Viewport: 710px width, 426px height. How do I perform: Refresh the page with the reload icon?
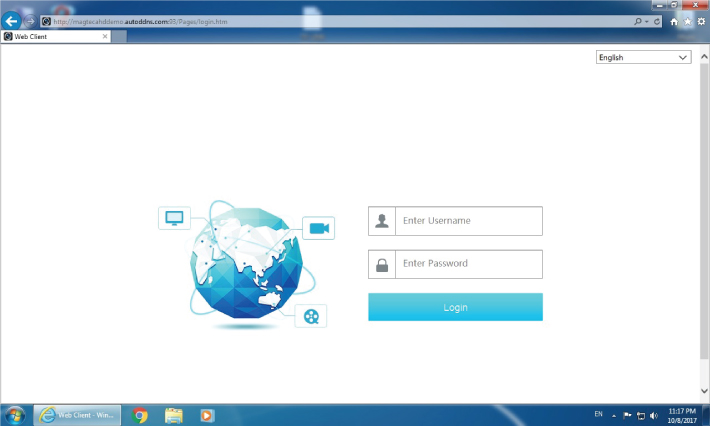tap(657, 21)
